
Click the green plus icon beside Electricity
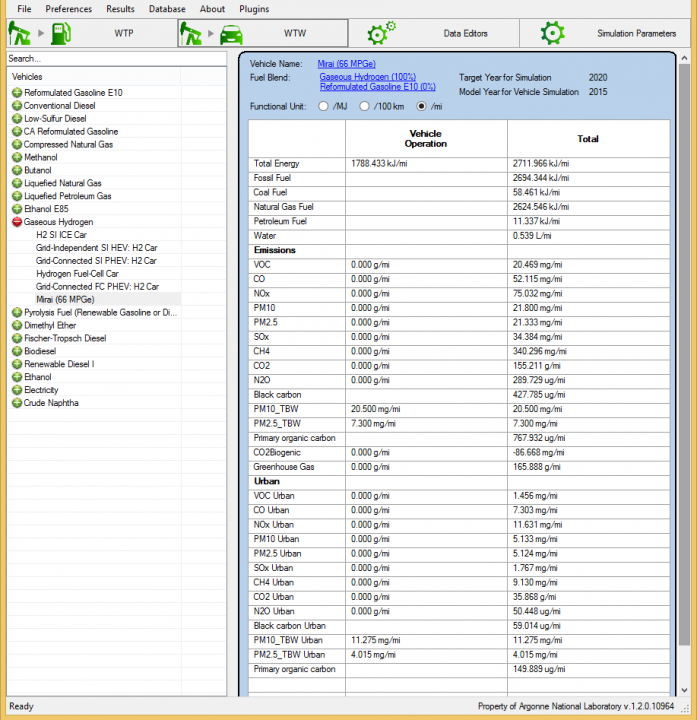(17, 390)
